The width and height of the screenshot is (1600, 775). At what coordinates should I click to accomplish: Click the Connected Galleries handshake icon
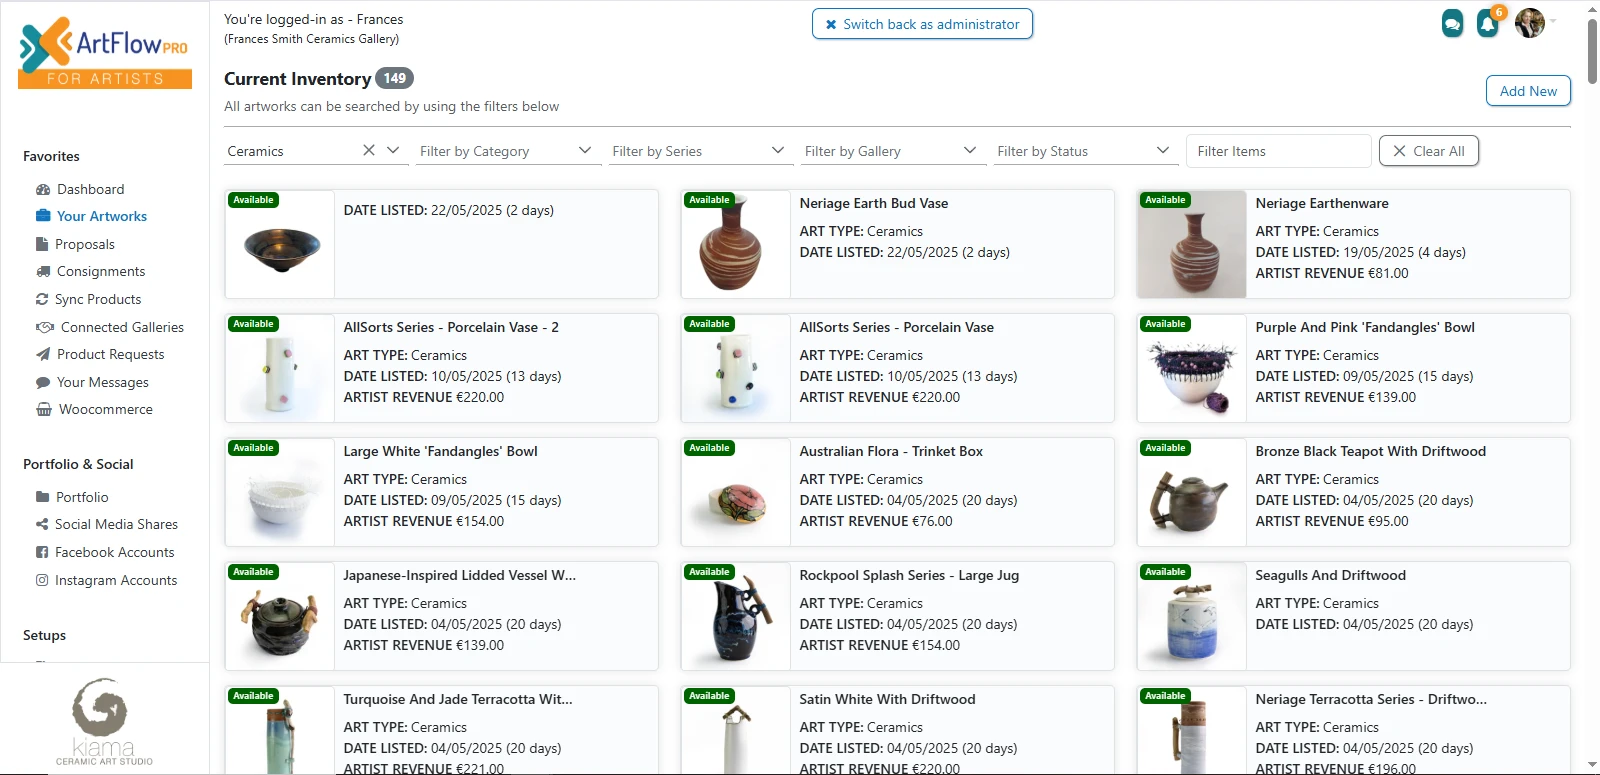[45, 327]
